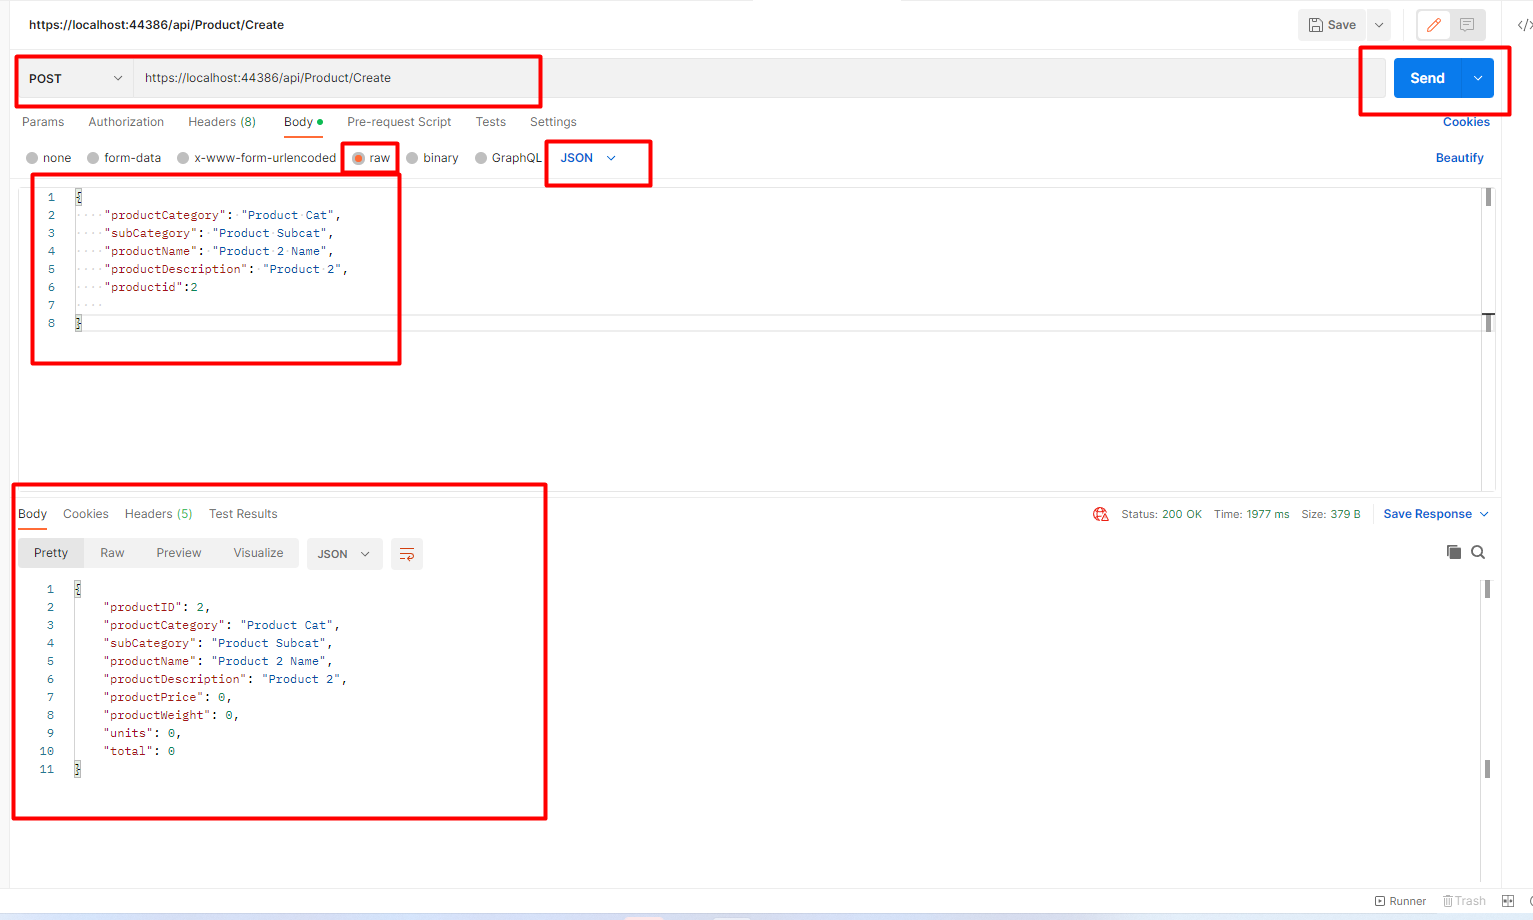
Task: Switch to the Authorization tab
Action: click(x=126, y=122)
